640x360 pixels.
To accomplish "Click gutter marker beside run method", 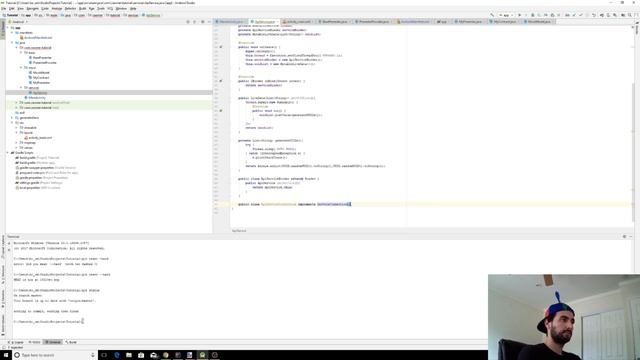I will [x=221, y=111].
